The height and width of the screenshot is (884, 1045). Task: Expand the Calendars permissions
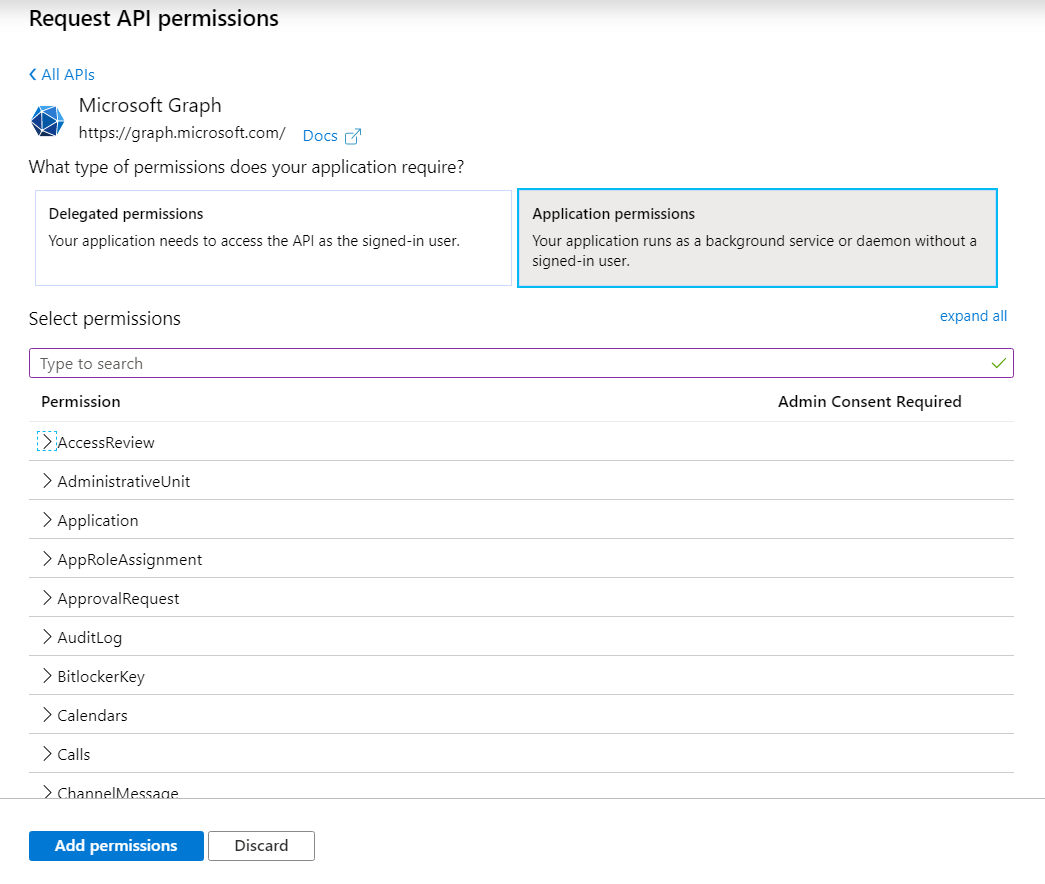47,715
